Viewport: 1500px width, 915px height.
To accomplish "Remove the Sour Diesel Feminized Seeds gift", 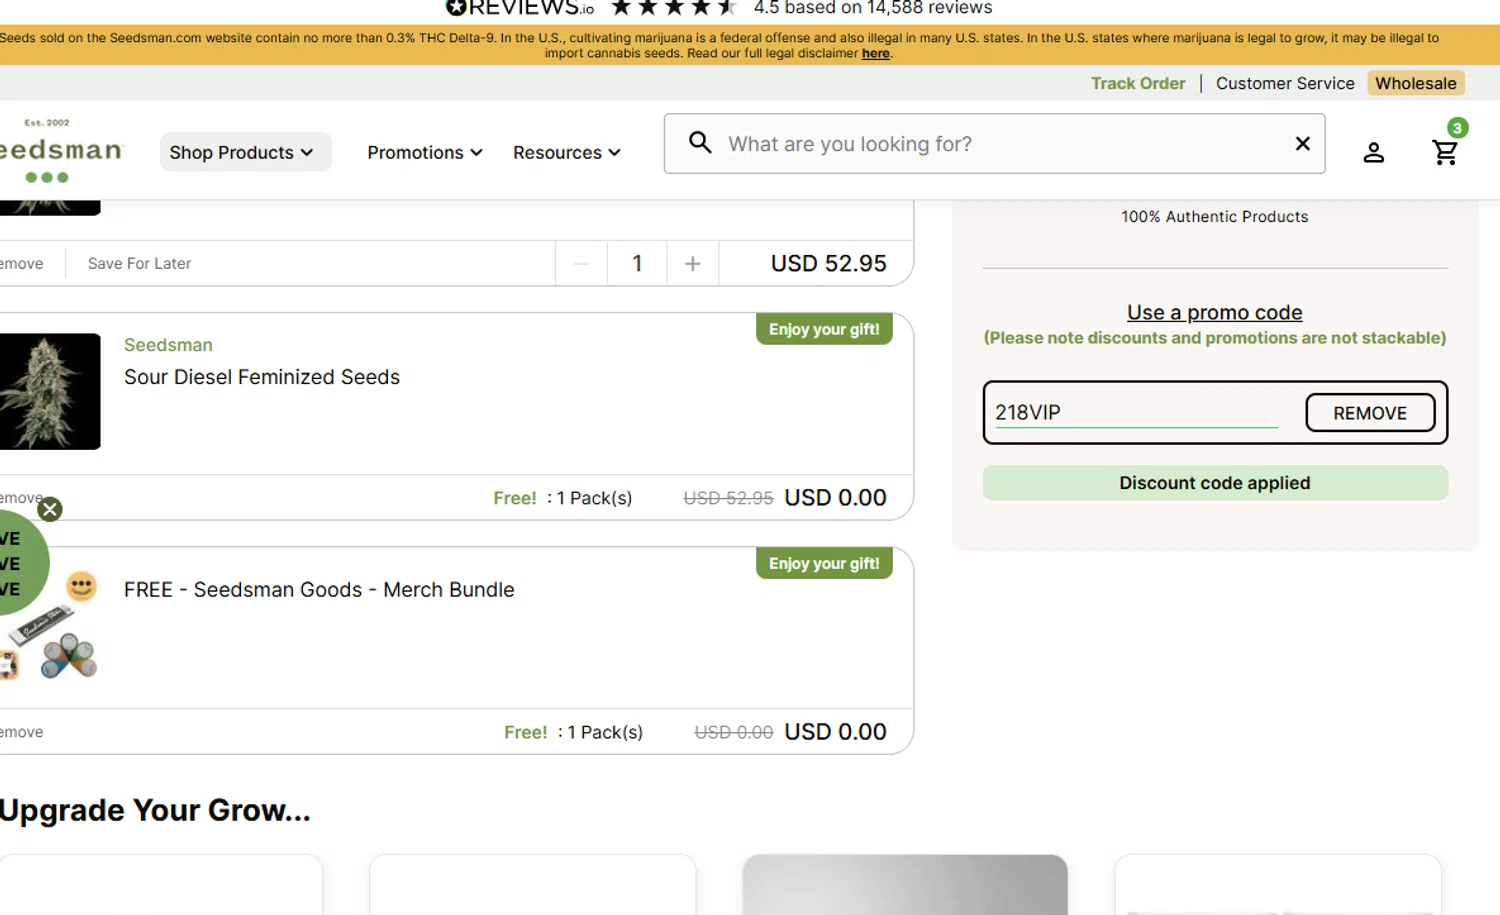I will pos(20,497).
